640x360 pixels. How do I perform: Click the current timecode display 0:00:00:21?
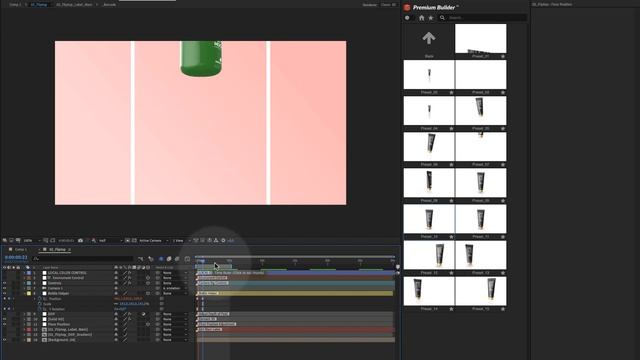coord(16,258)
